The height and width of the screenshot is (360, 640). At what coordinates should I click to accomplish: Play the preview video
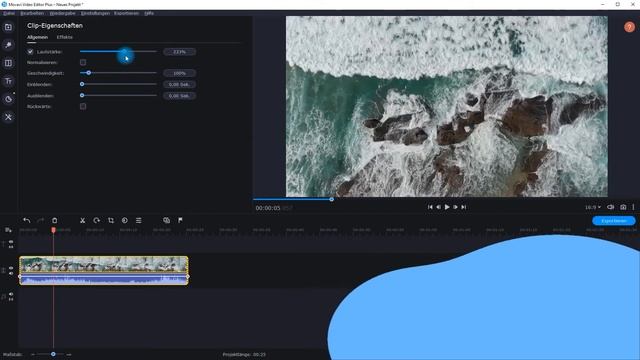pos(447,207)
